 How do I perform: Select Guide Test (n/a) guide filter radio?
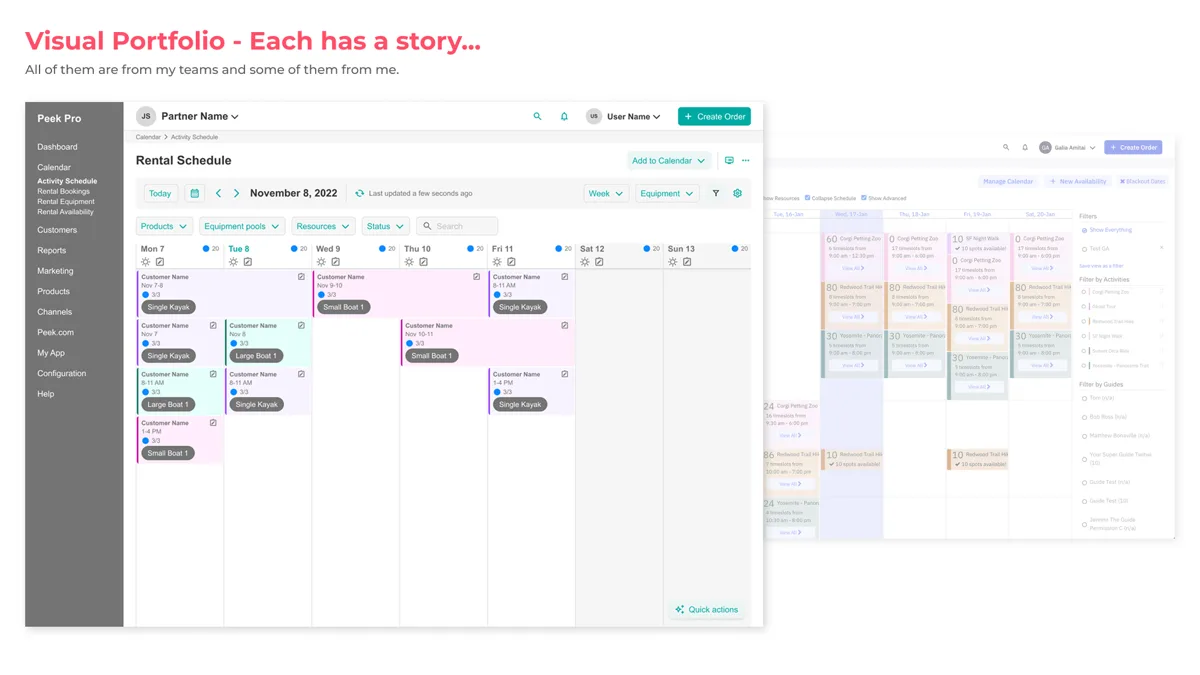click(1084, 482)
